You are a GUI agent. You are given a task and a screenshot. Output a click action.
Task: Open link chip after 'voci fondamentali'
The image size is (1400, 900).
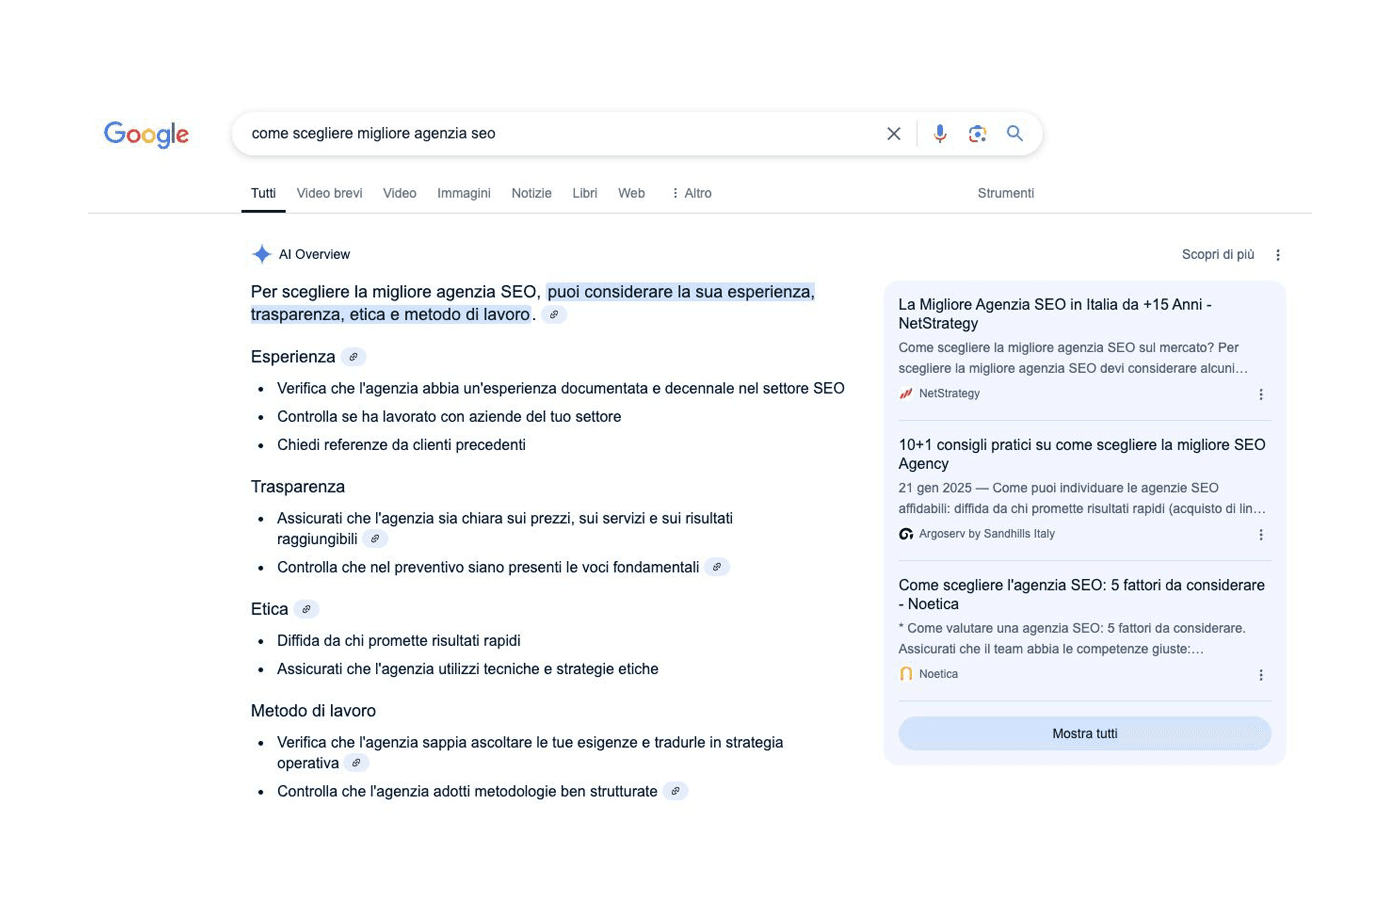click(x=717, y=567)
